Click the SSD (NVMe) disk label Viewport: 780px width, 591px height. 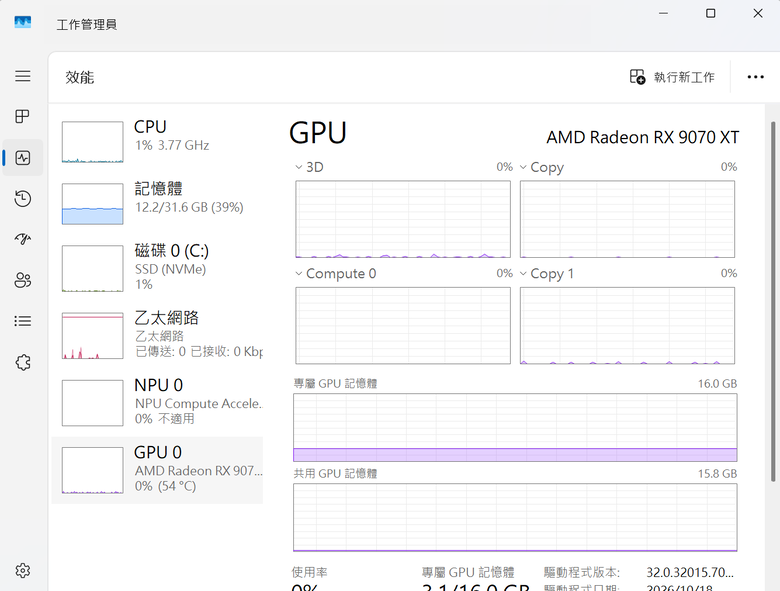click(170, 269)
